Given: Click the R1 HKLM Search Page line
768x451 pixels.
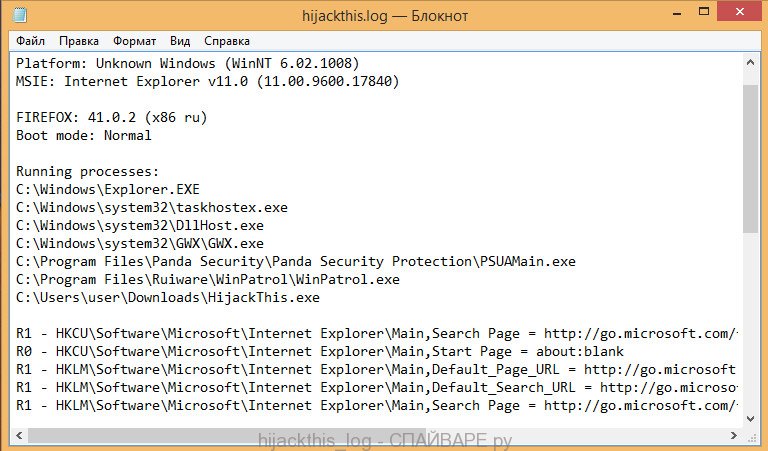Looking at the screenshot, I should [x=376, y=406].
